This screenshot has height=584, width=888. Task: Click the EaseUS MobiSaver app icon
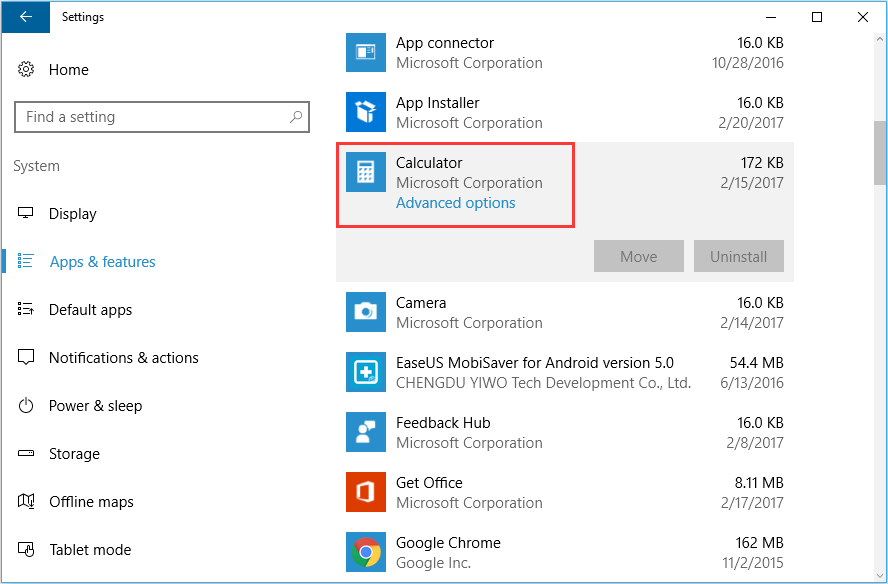366,372
